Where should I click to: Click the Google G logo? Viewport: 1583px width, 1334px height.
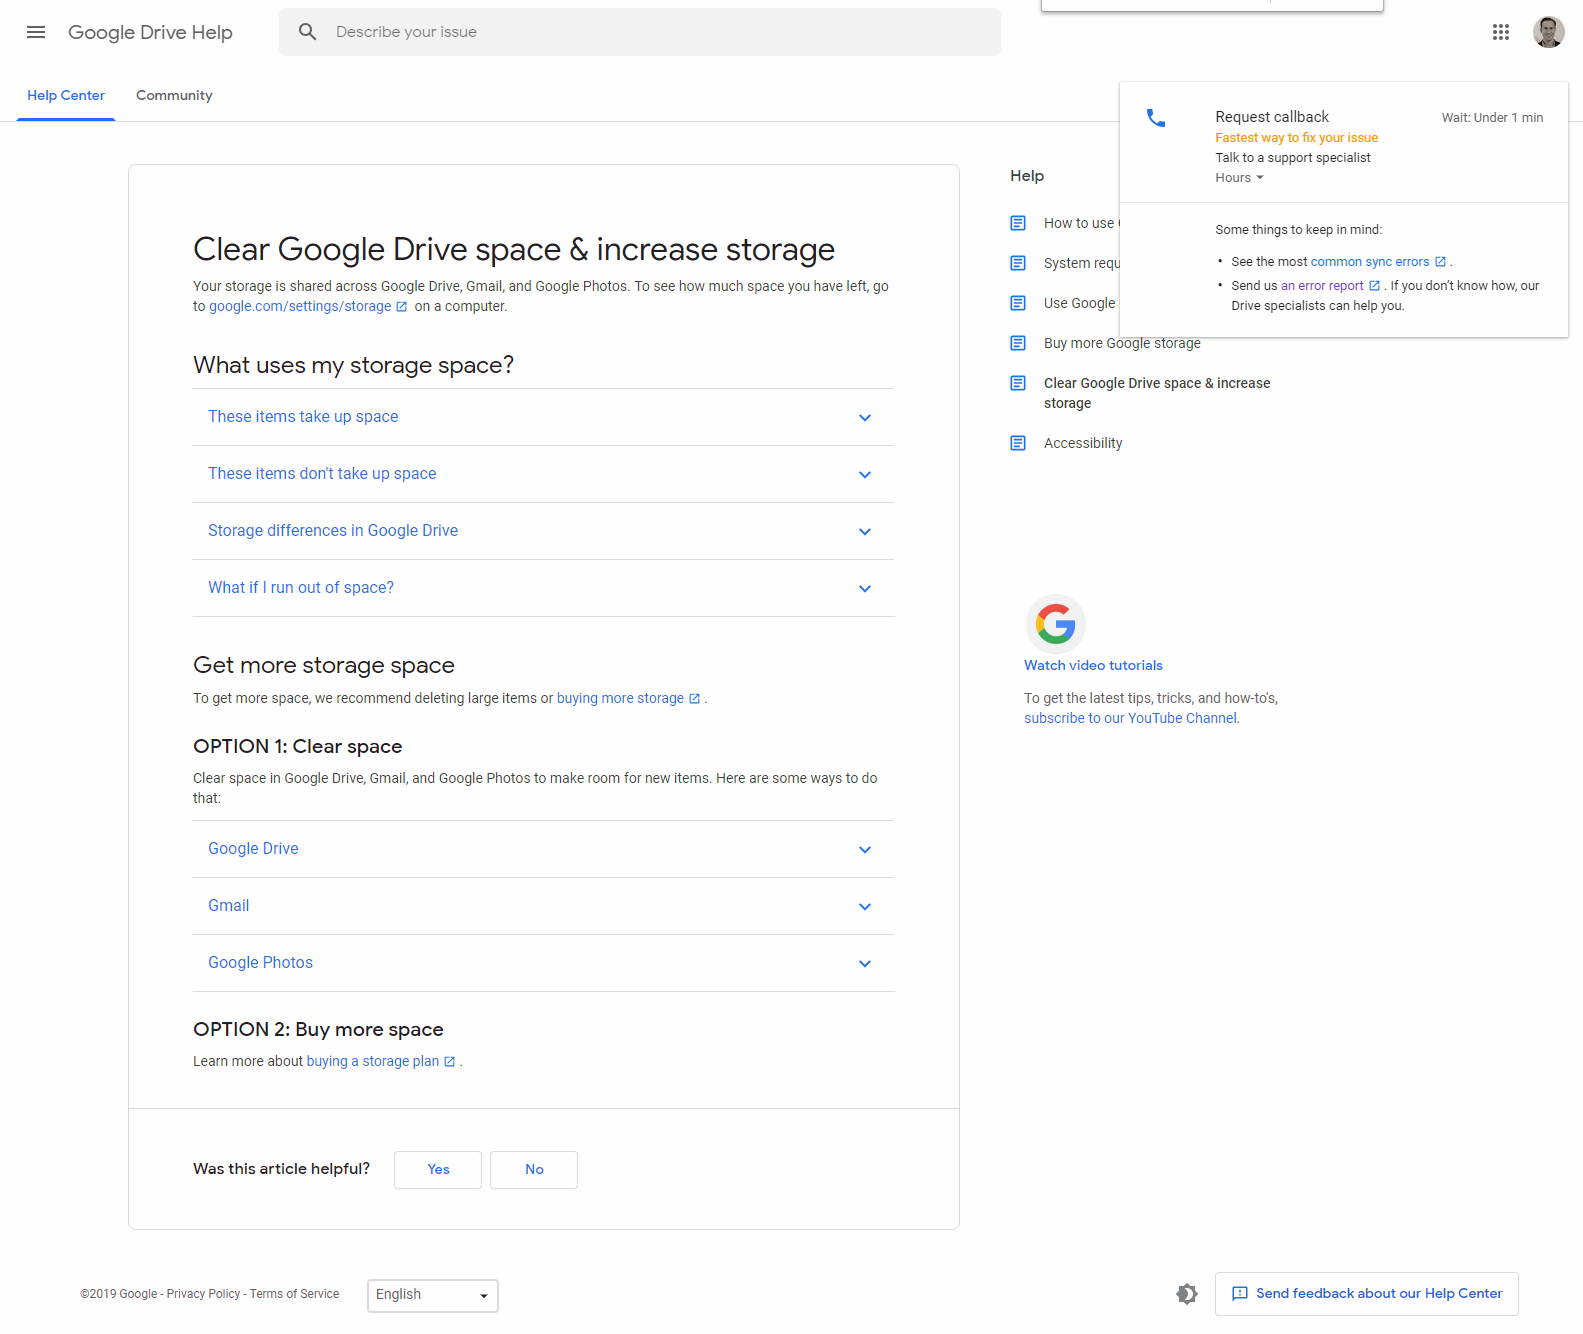tap(1055, 624)
